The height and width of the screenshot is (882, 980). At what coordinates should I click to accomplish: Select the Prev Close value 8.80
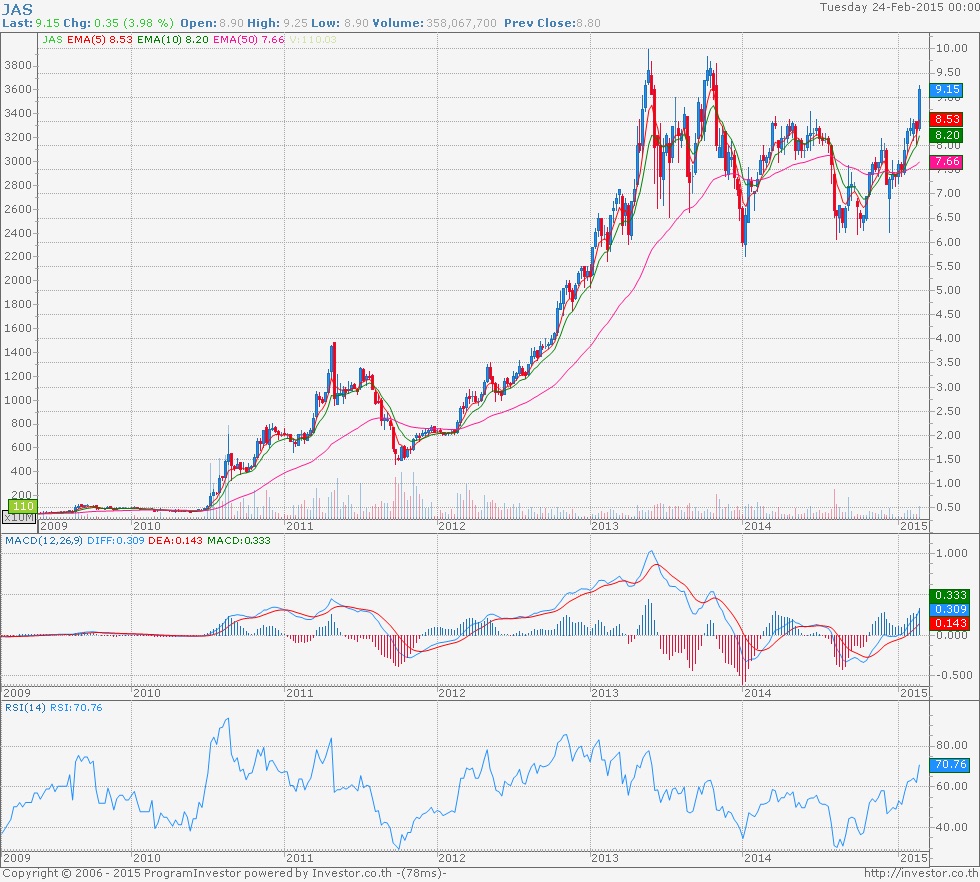[x=588, y=23]
